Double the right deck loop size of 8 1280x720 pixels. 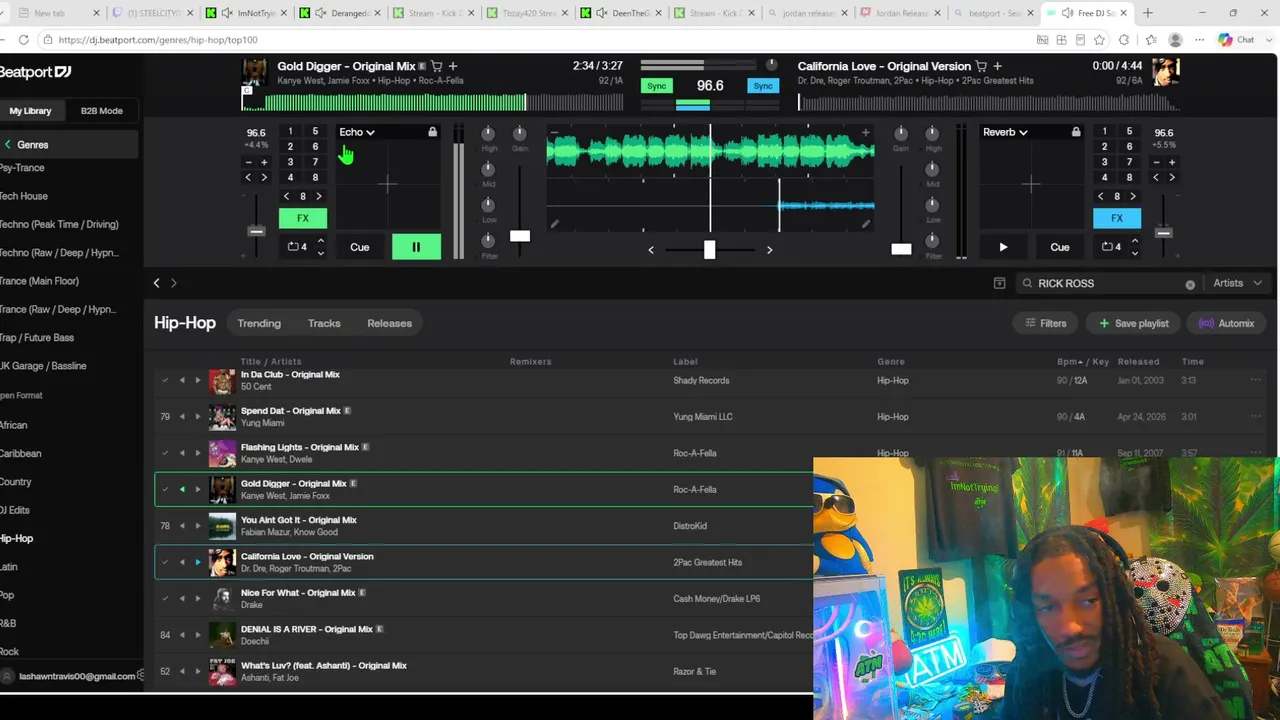[1133, 196]
